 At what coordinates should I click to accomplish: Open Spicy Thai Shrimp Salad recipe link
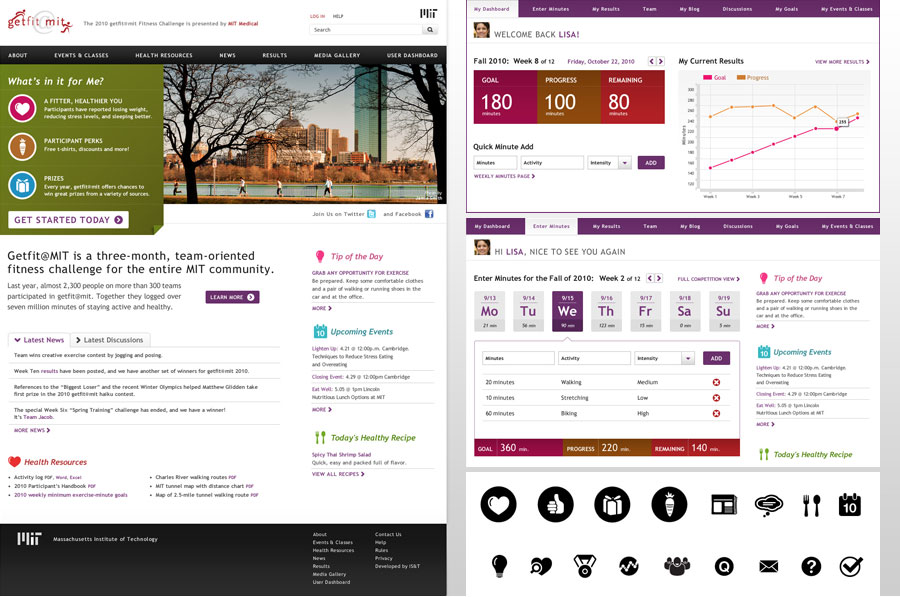(341, 455)
